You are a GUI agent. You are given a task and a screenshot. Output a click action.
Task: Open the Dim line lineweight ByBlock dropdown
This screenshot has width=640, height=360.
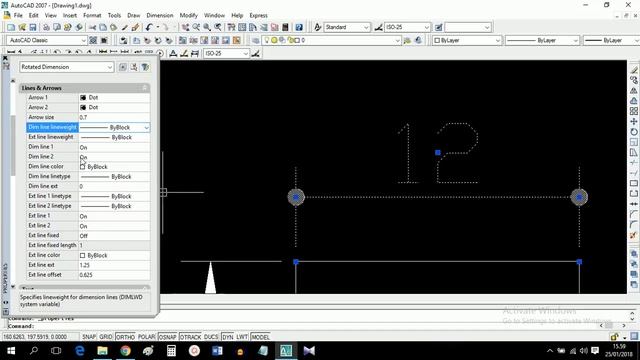[x=146, y=127]
